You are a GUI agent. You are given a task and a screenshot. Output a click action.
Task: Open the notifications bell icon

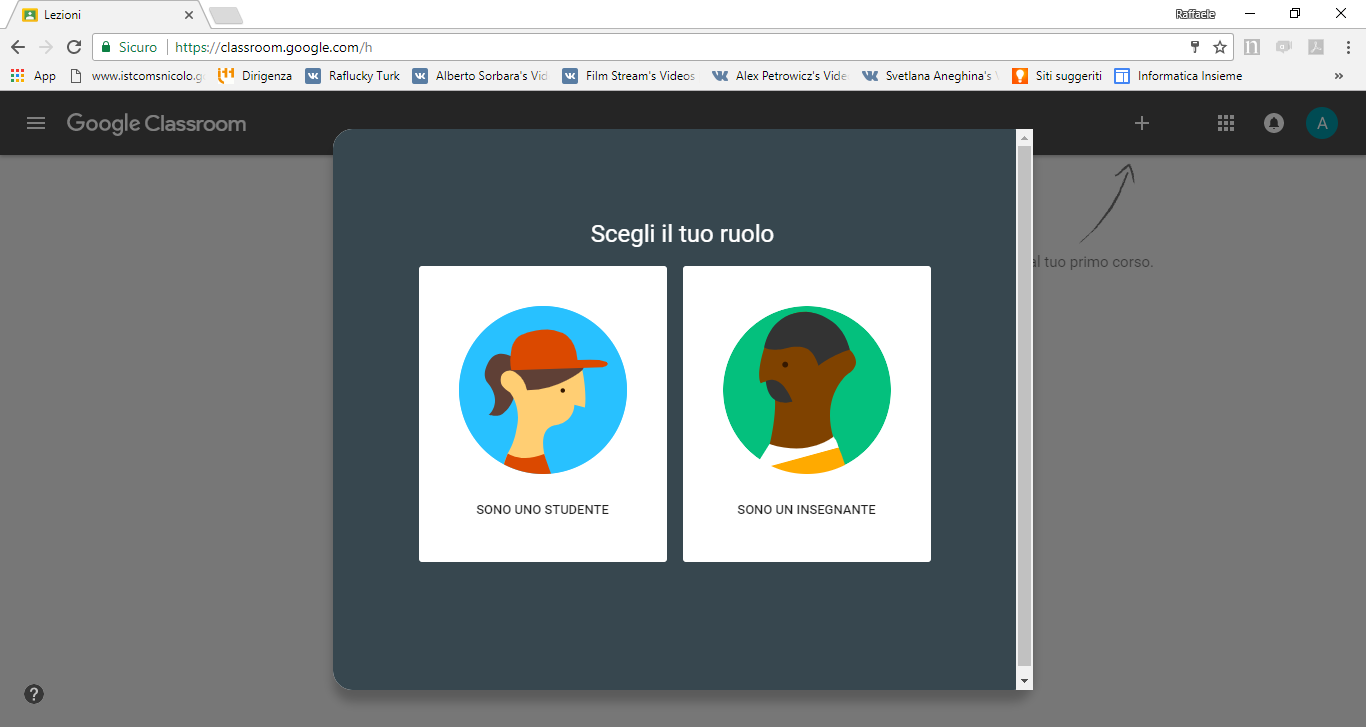[x=1274, y=123]
